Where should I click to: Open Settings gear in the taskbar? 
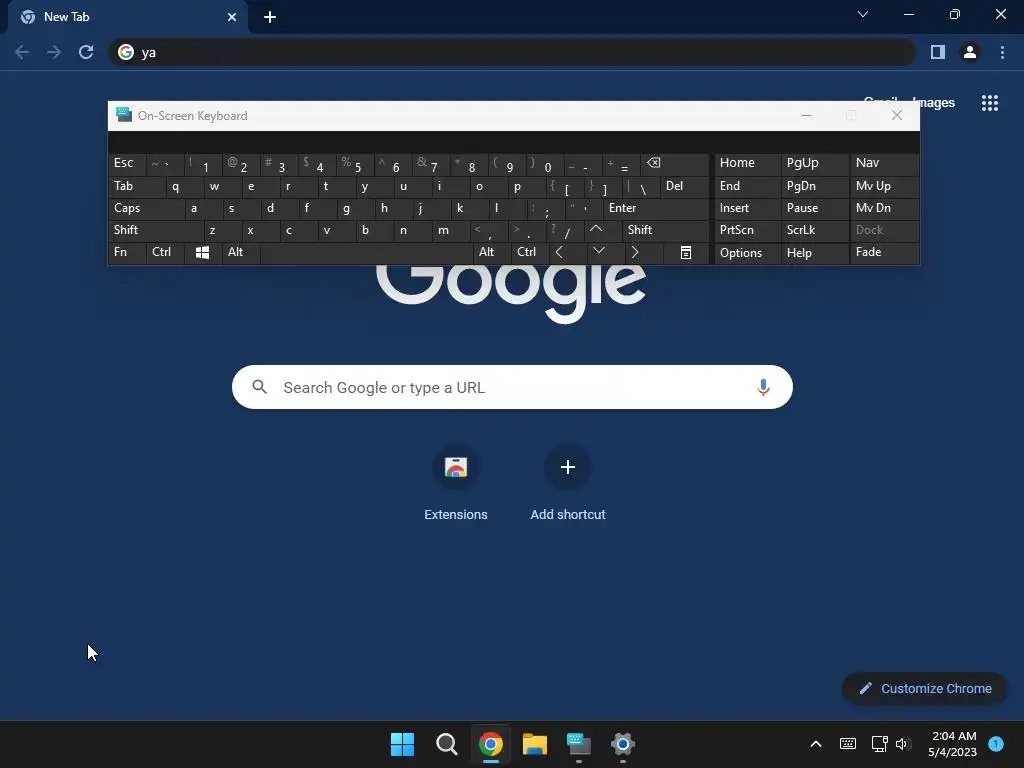[623, 744]
